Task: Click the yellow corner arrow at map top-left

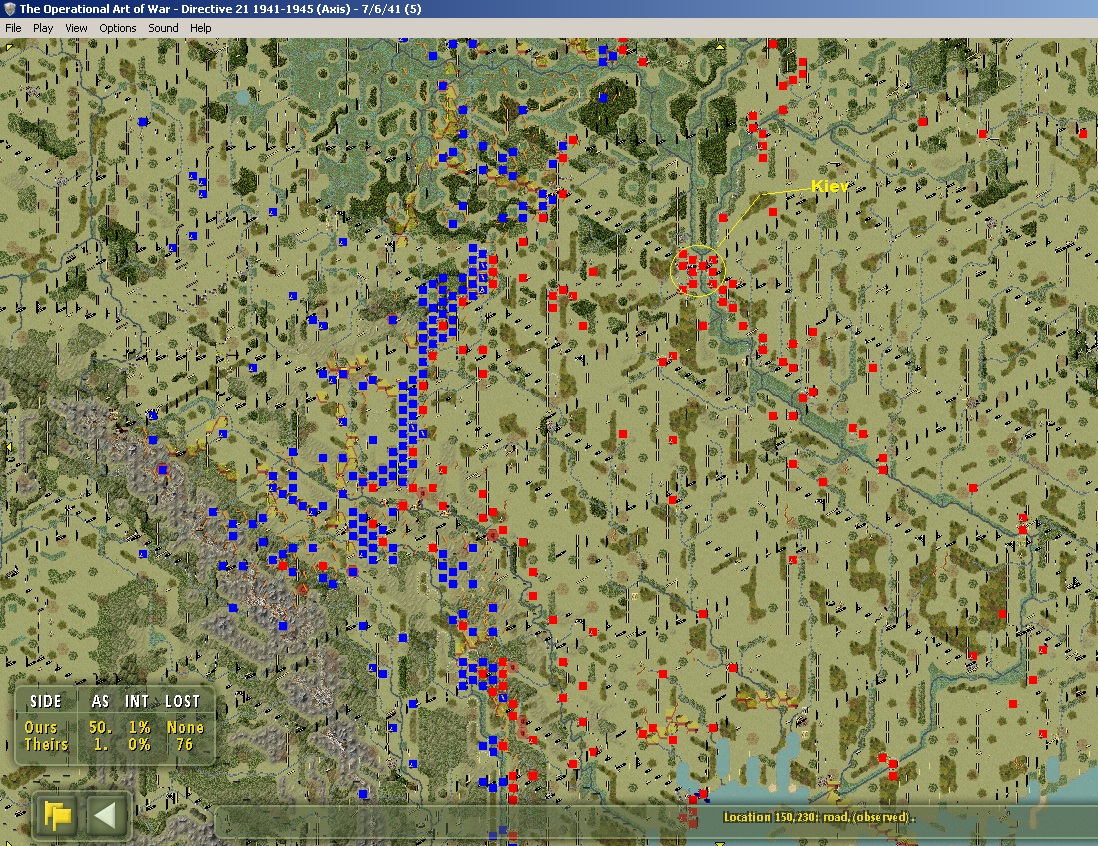Action: point(8,47)
